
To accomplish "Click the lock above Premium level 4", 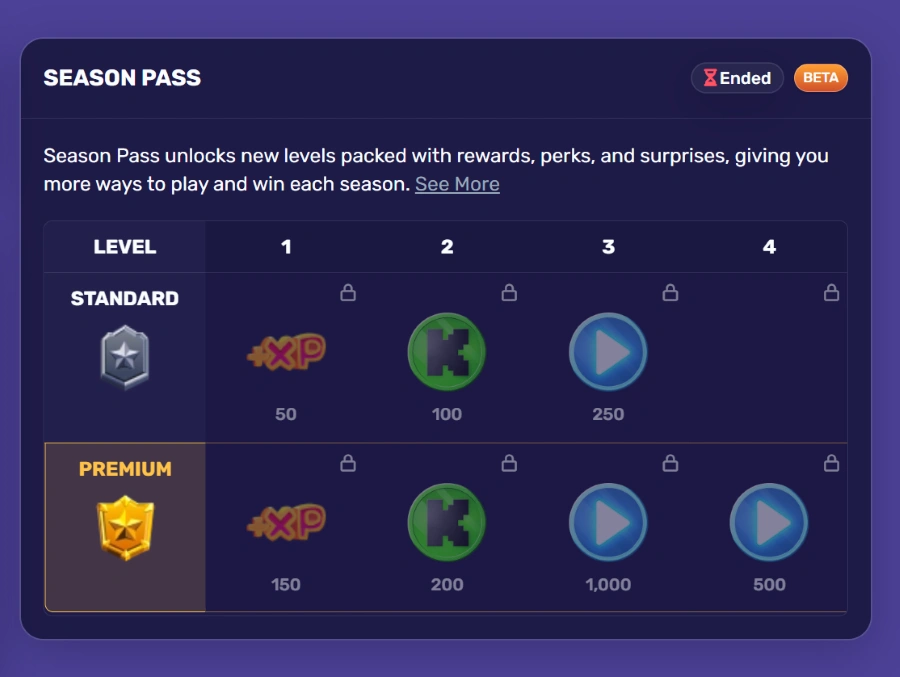I will tap(831, 463).
